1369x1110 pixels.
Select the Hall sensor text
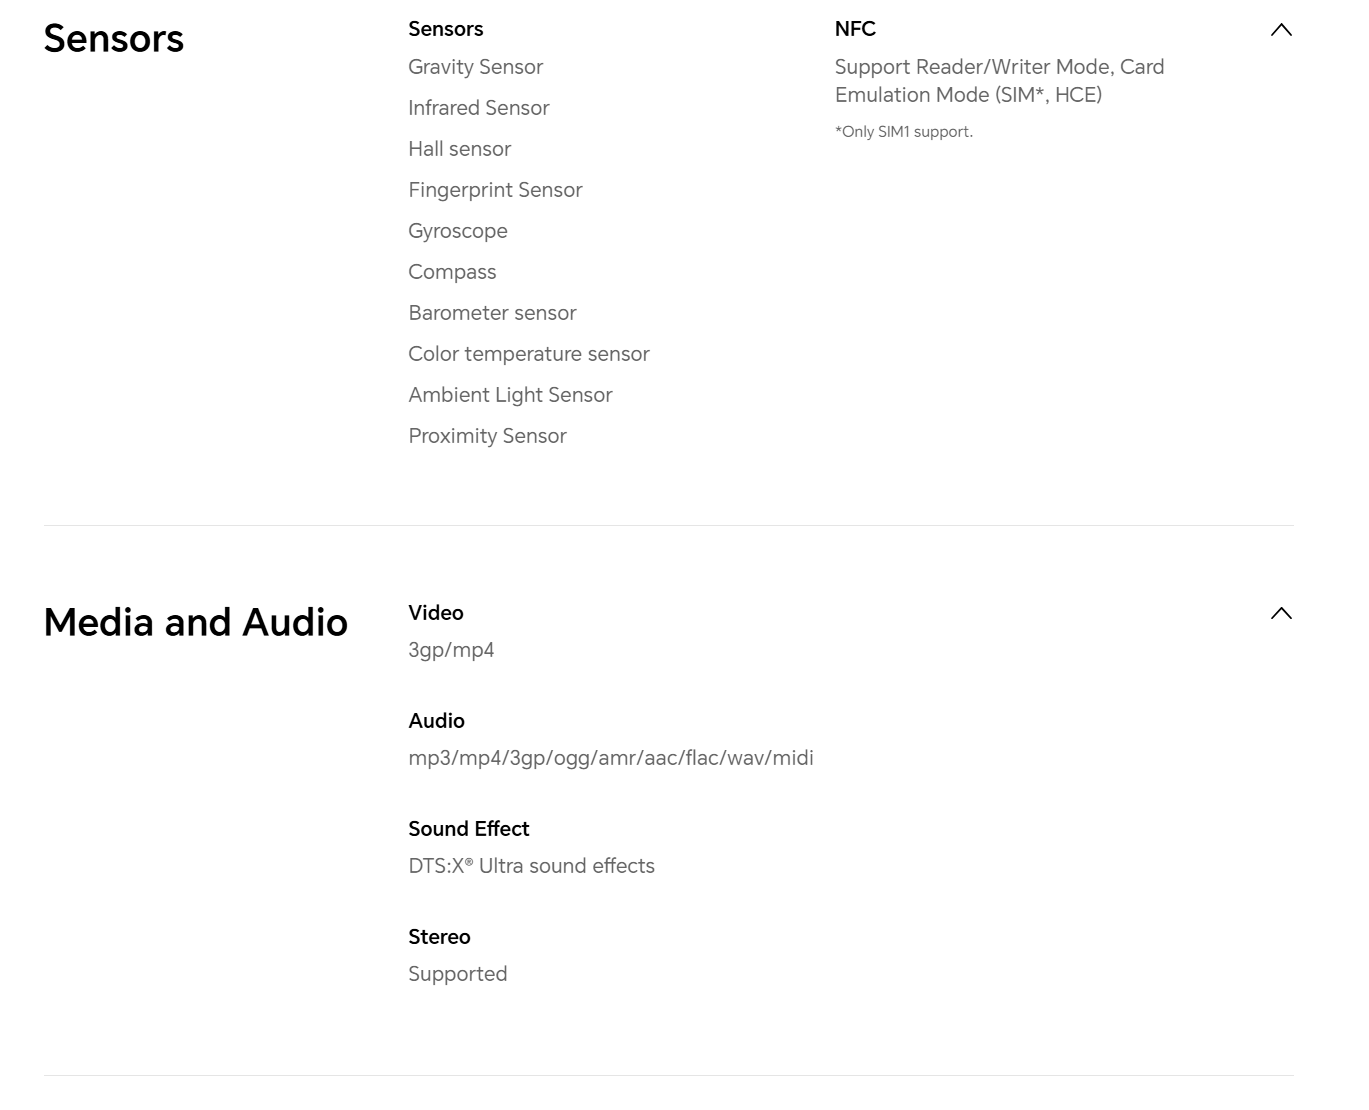(459, 149)
